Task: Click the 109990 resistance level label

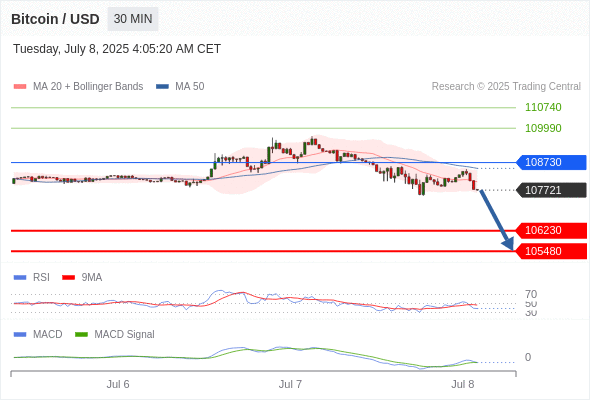Action: 543,128
